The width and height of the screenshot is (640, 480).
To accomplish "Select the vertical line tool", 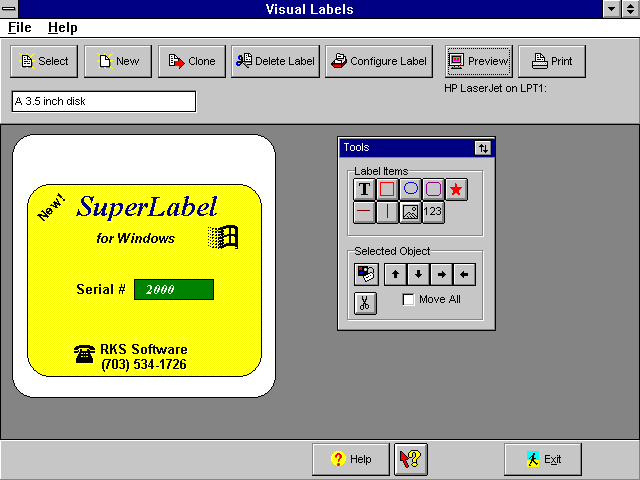I will 387,212.
